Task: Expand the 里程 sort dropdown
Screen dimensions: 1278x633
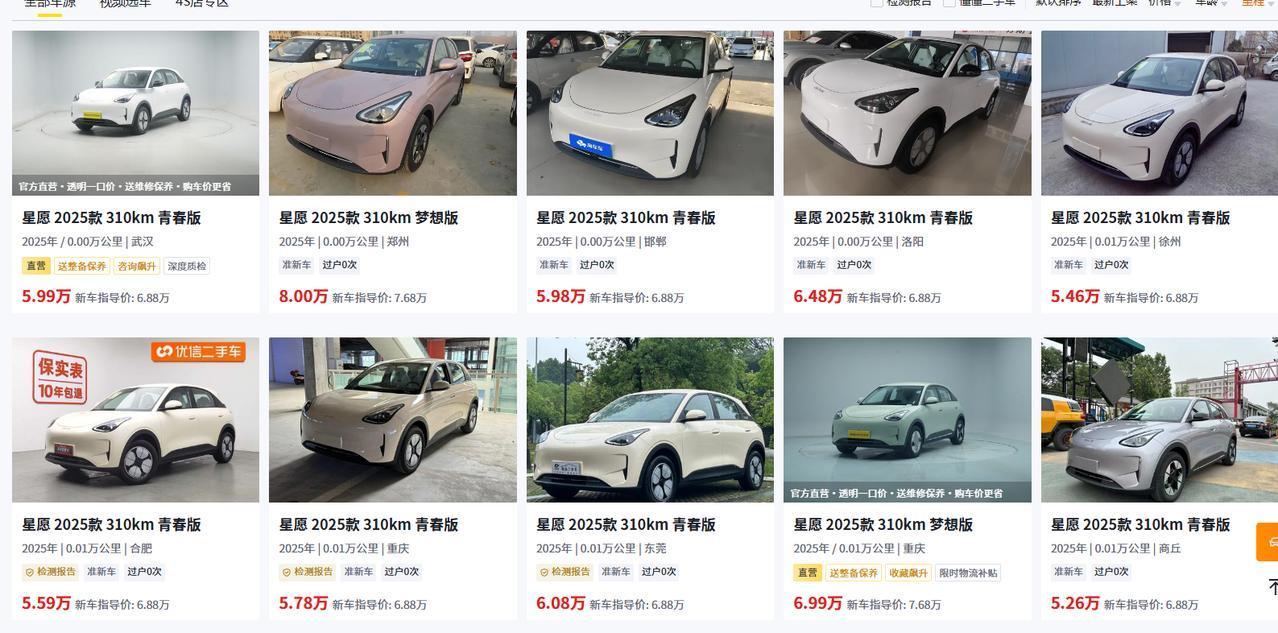Action: point(1270,3)
